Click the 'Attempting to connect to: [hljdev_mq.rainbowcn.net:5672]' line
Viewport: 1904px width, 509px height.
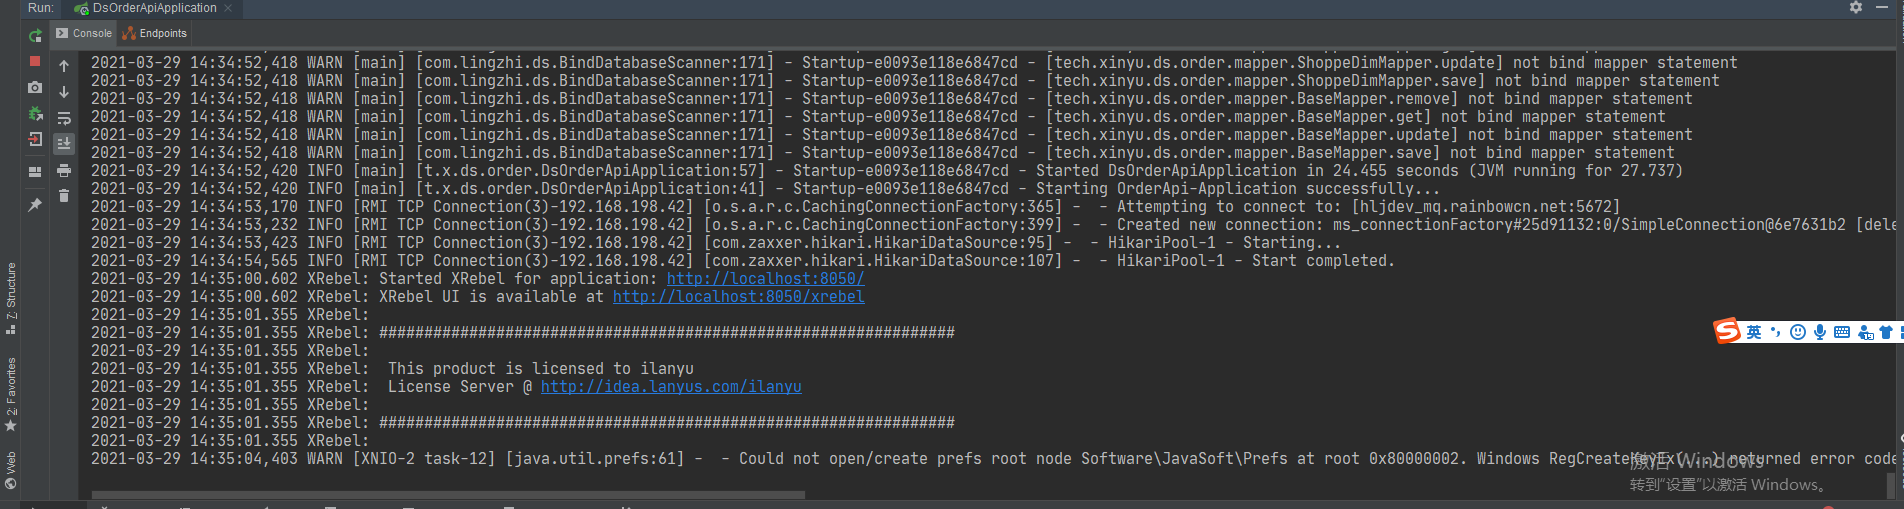click(x=855, y=207)
